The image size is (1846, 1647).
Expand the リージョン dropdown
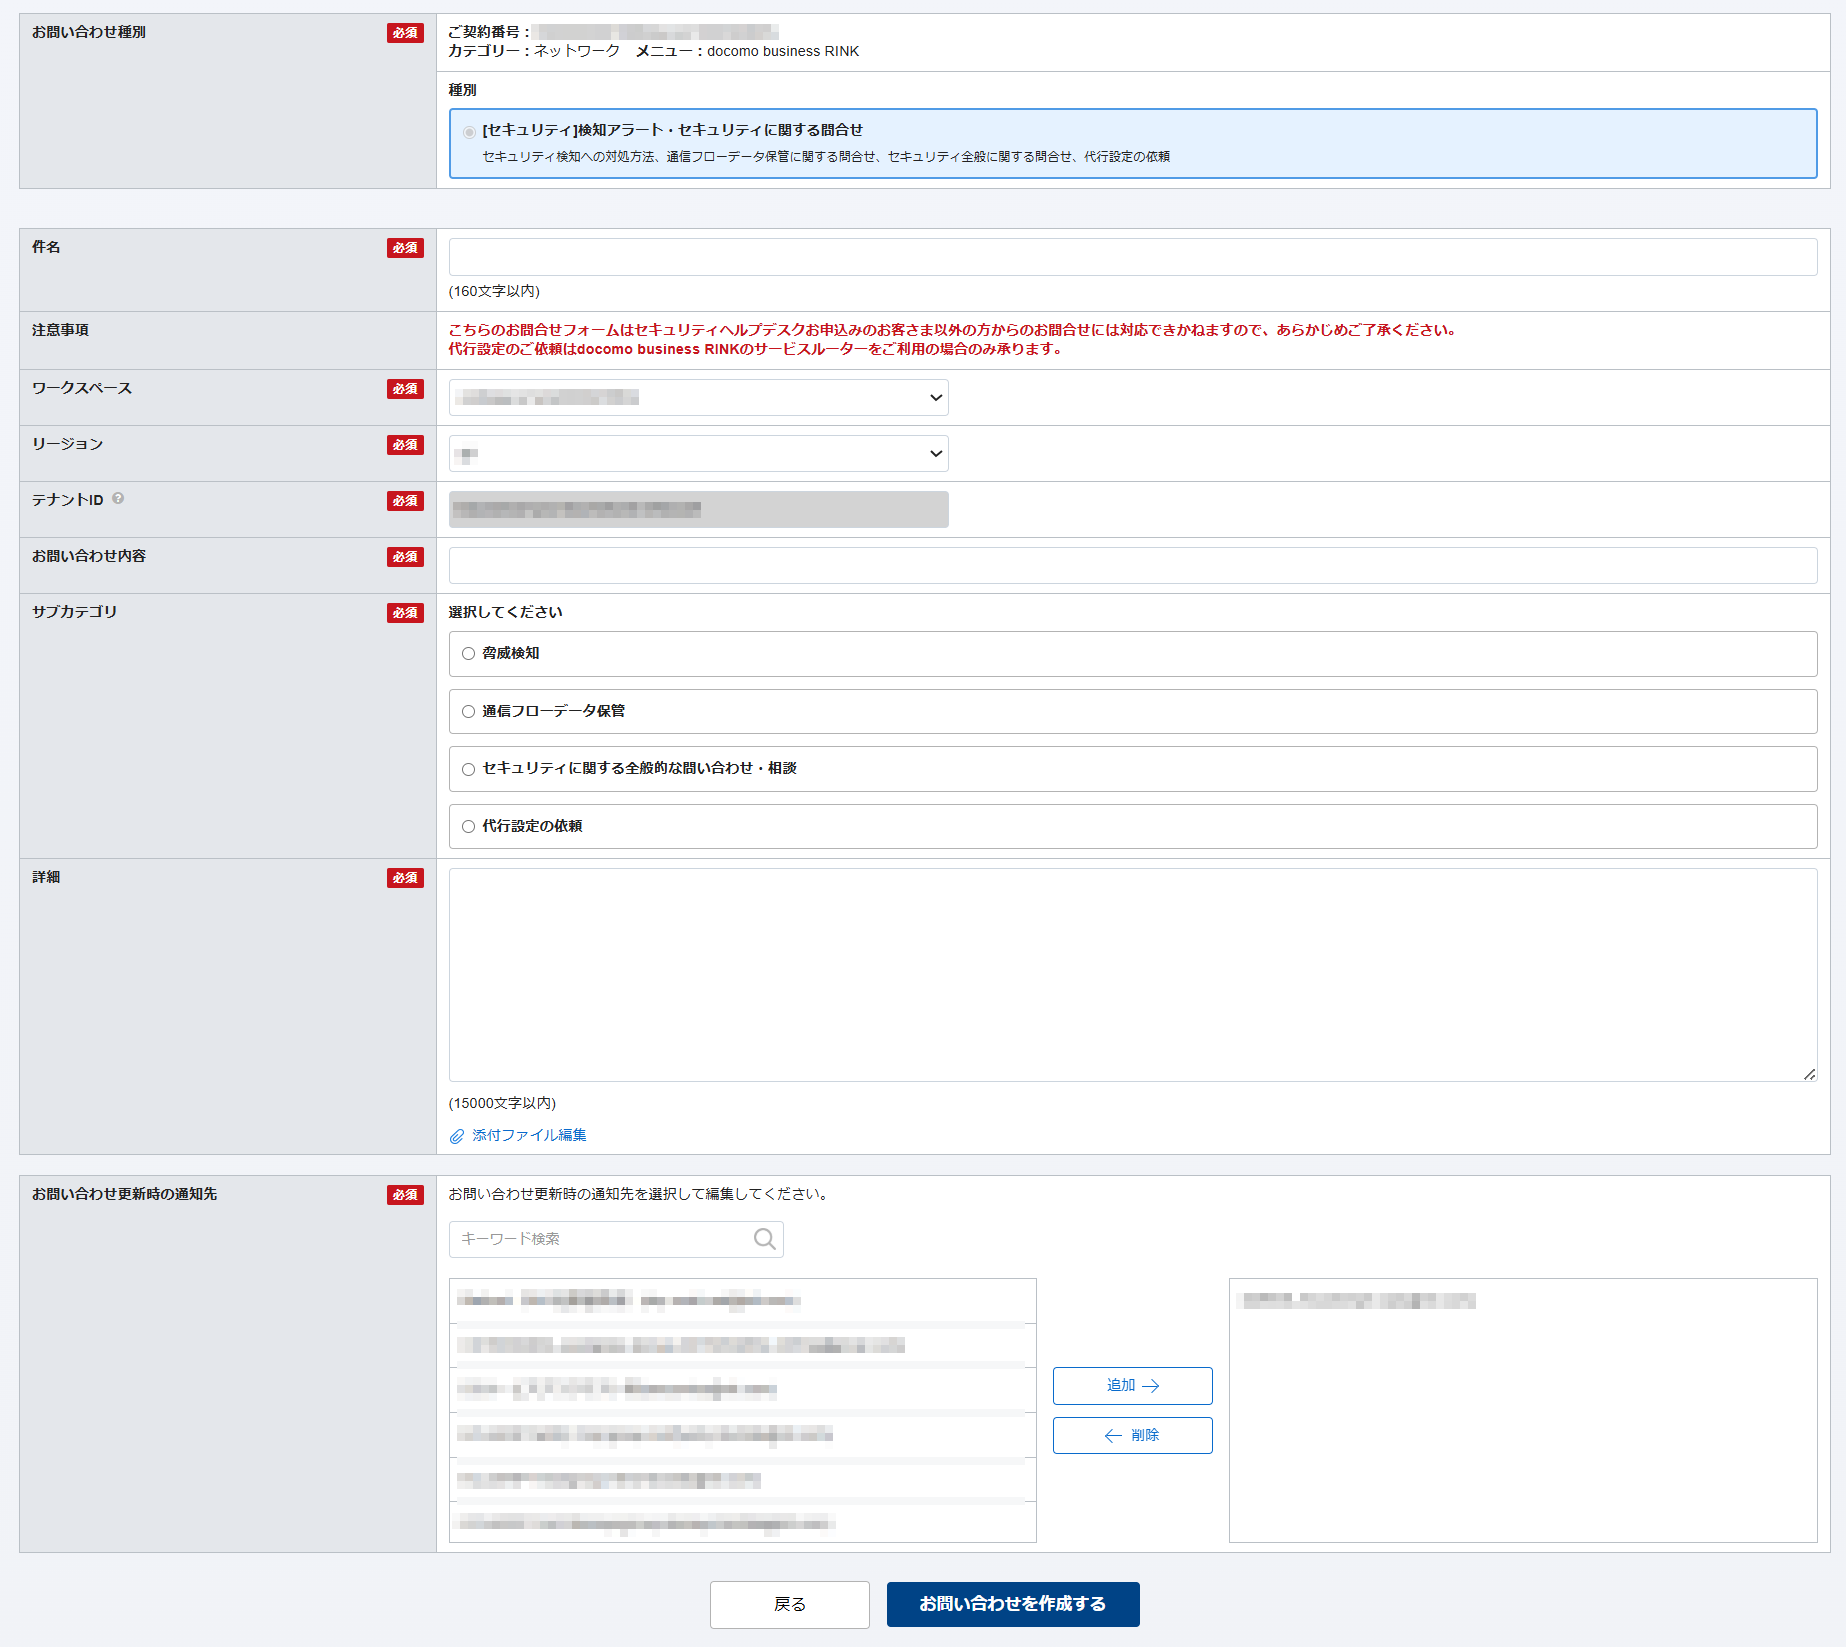point(698,454)
